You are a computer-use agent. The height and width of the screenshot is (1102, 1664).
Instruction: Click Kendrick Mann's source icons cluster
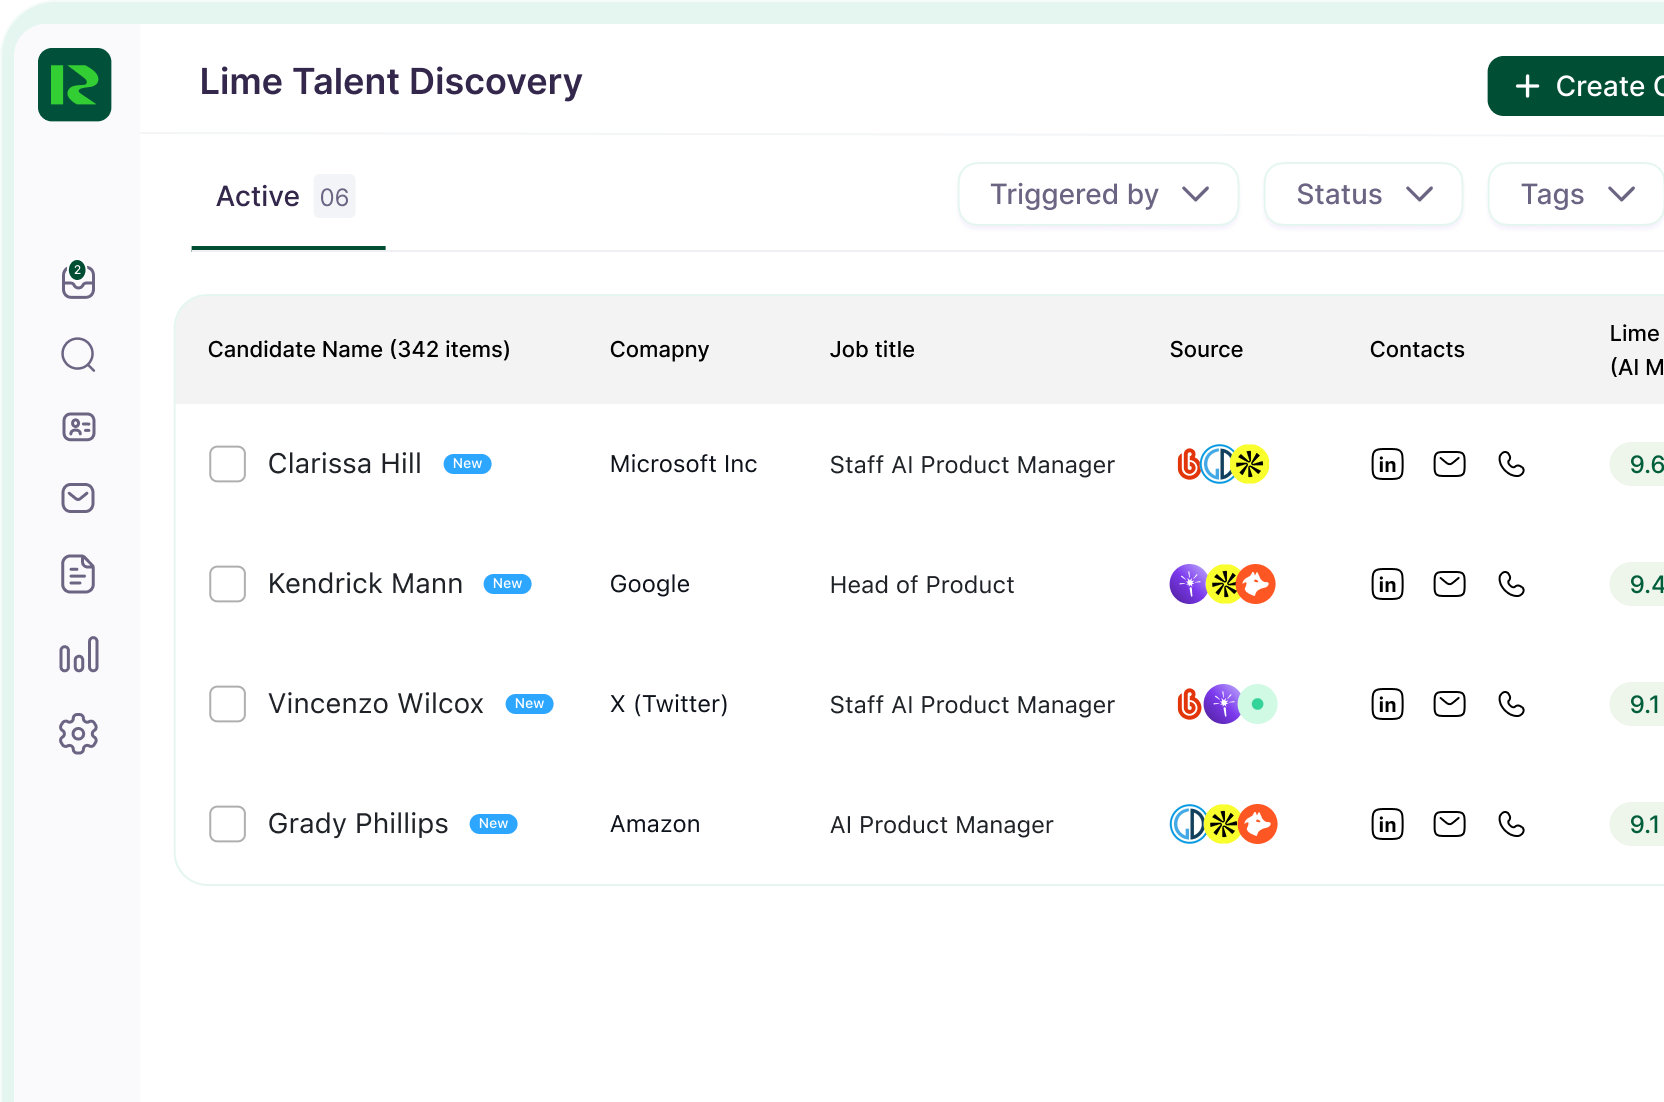pyautogui.click(x=1223, y=584)
